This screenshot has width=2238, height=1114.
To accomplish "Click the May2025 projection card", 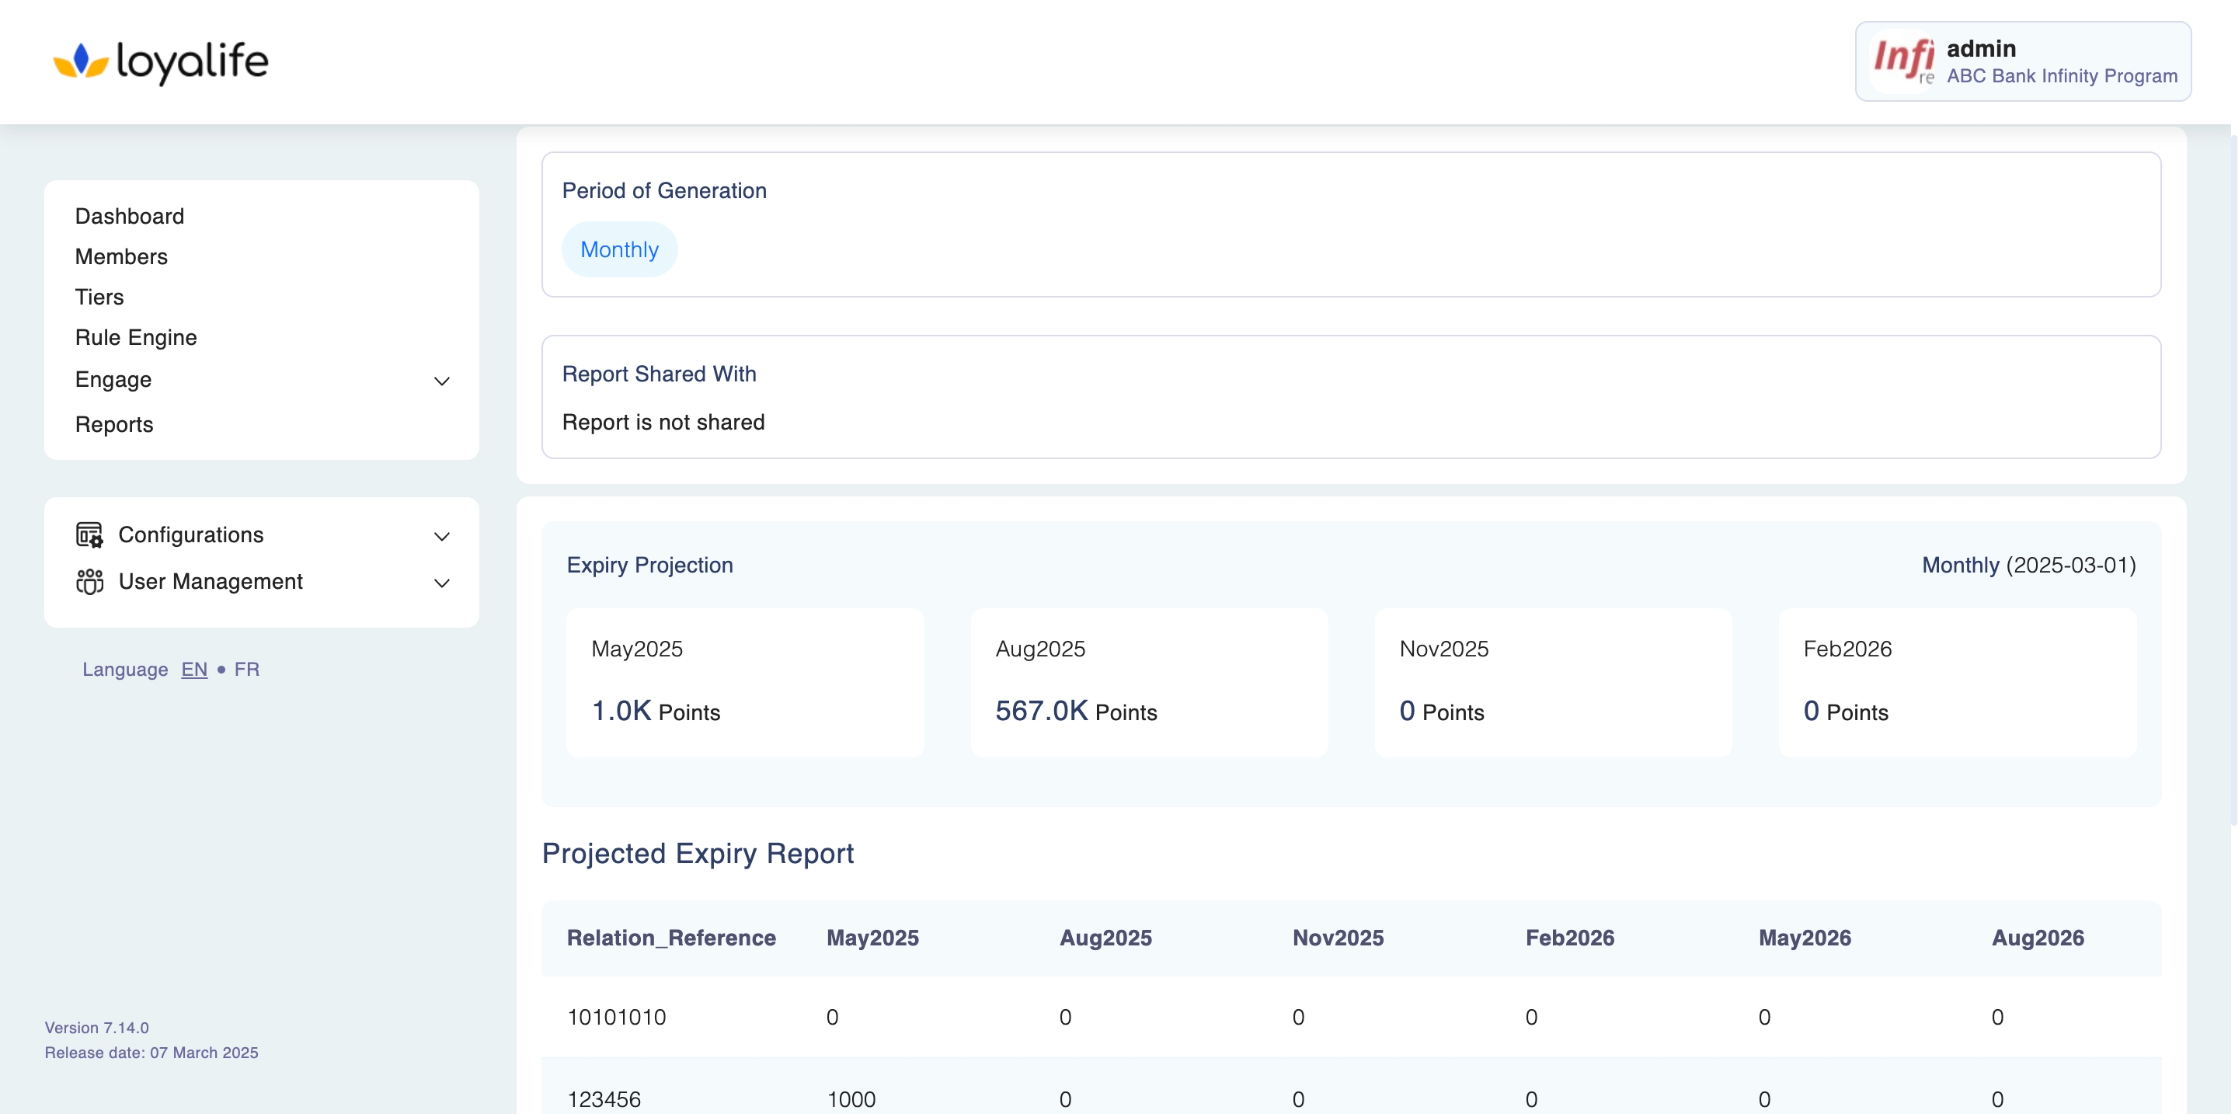I will 745,682.
